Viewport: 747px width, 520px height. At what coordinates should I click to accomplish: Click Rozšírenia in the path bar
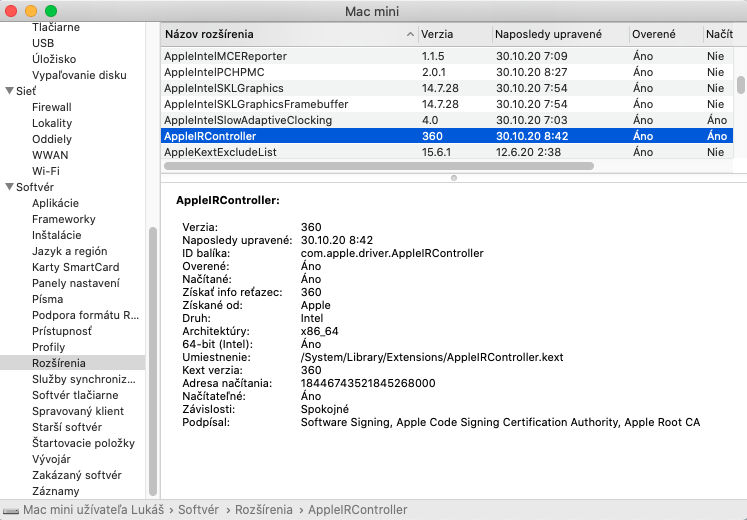tap(263, 510)
